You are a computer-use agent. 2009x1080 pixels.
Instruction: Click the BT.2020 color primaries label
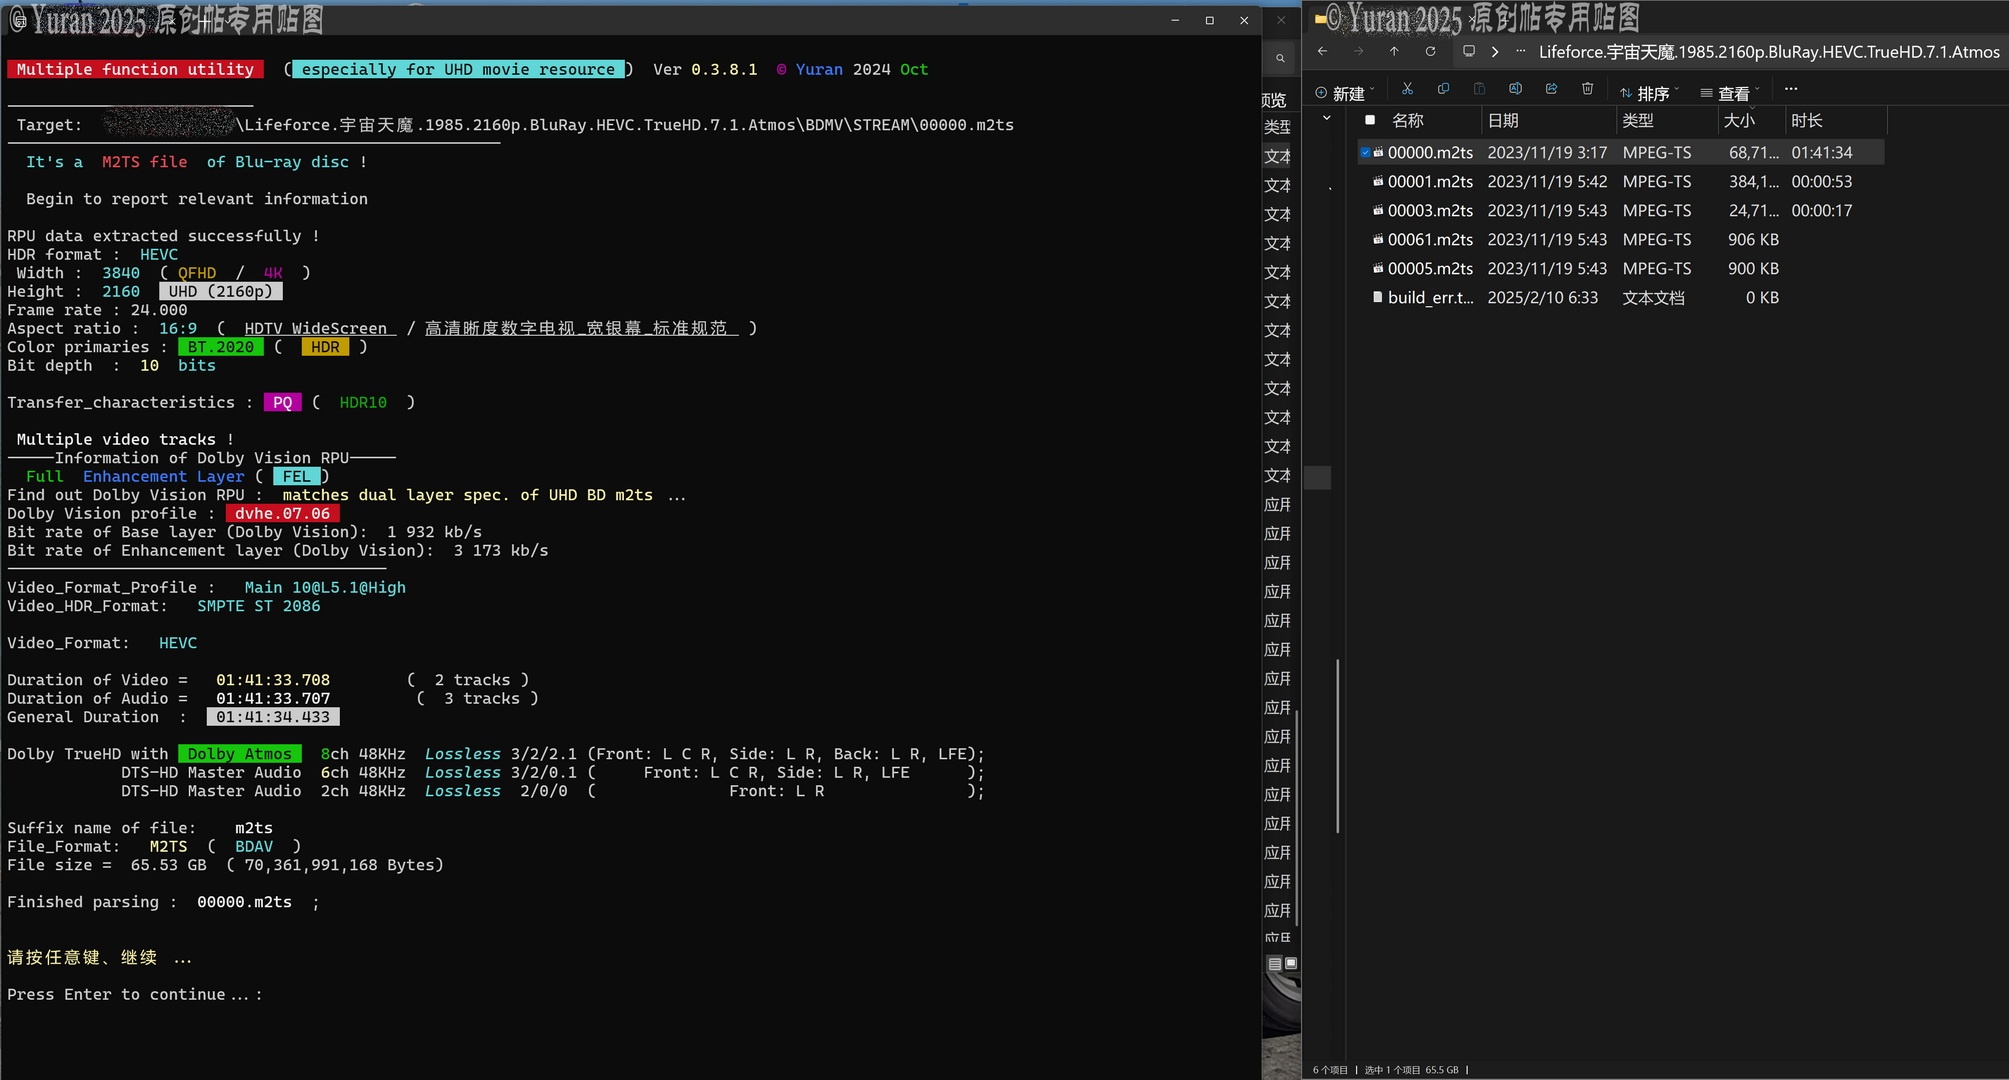click(221, 347)
